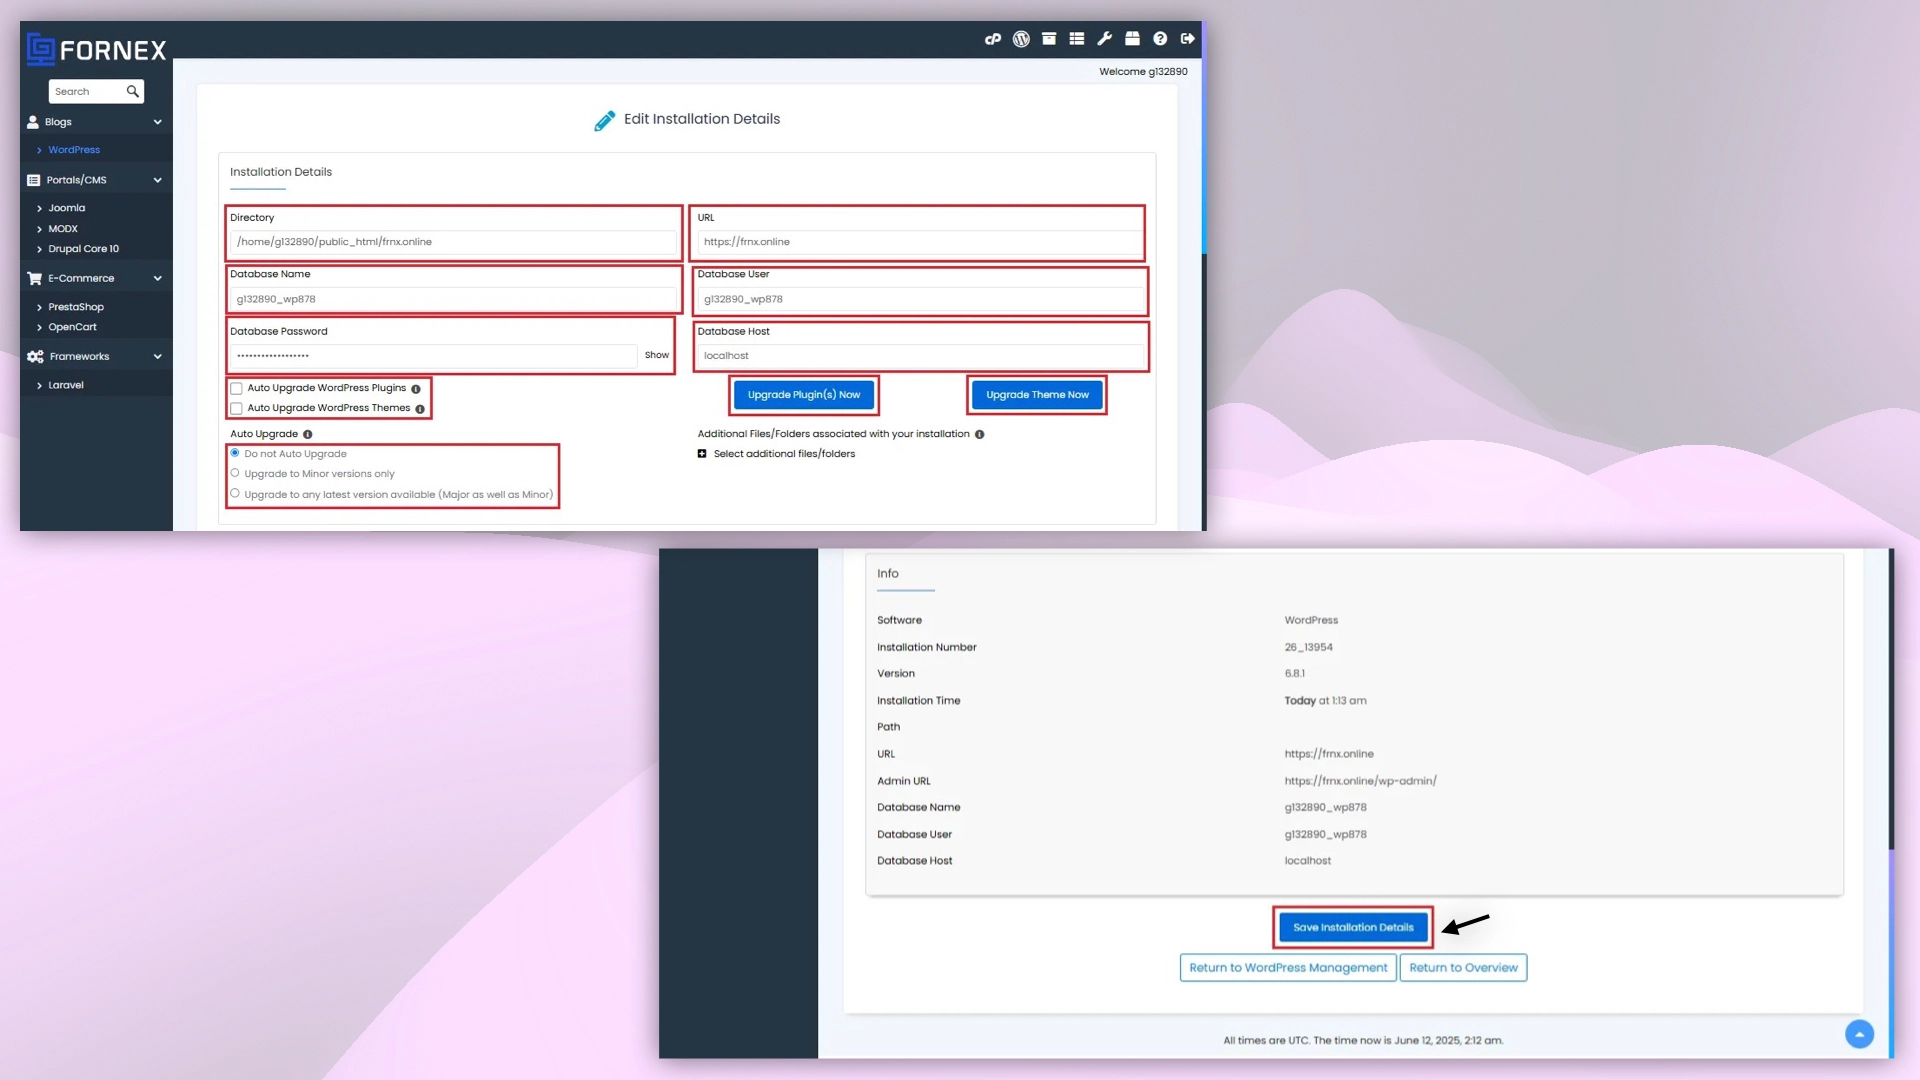Click the search magnifier in the sidebar
The image size is (1920, 1080).
coord(133,91)
